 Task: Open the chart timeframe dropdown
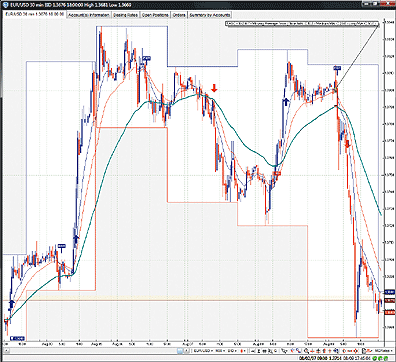point(220,351)
